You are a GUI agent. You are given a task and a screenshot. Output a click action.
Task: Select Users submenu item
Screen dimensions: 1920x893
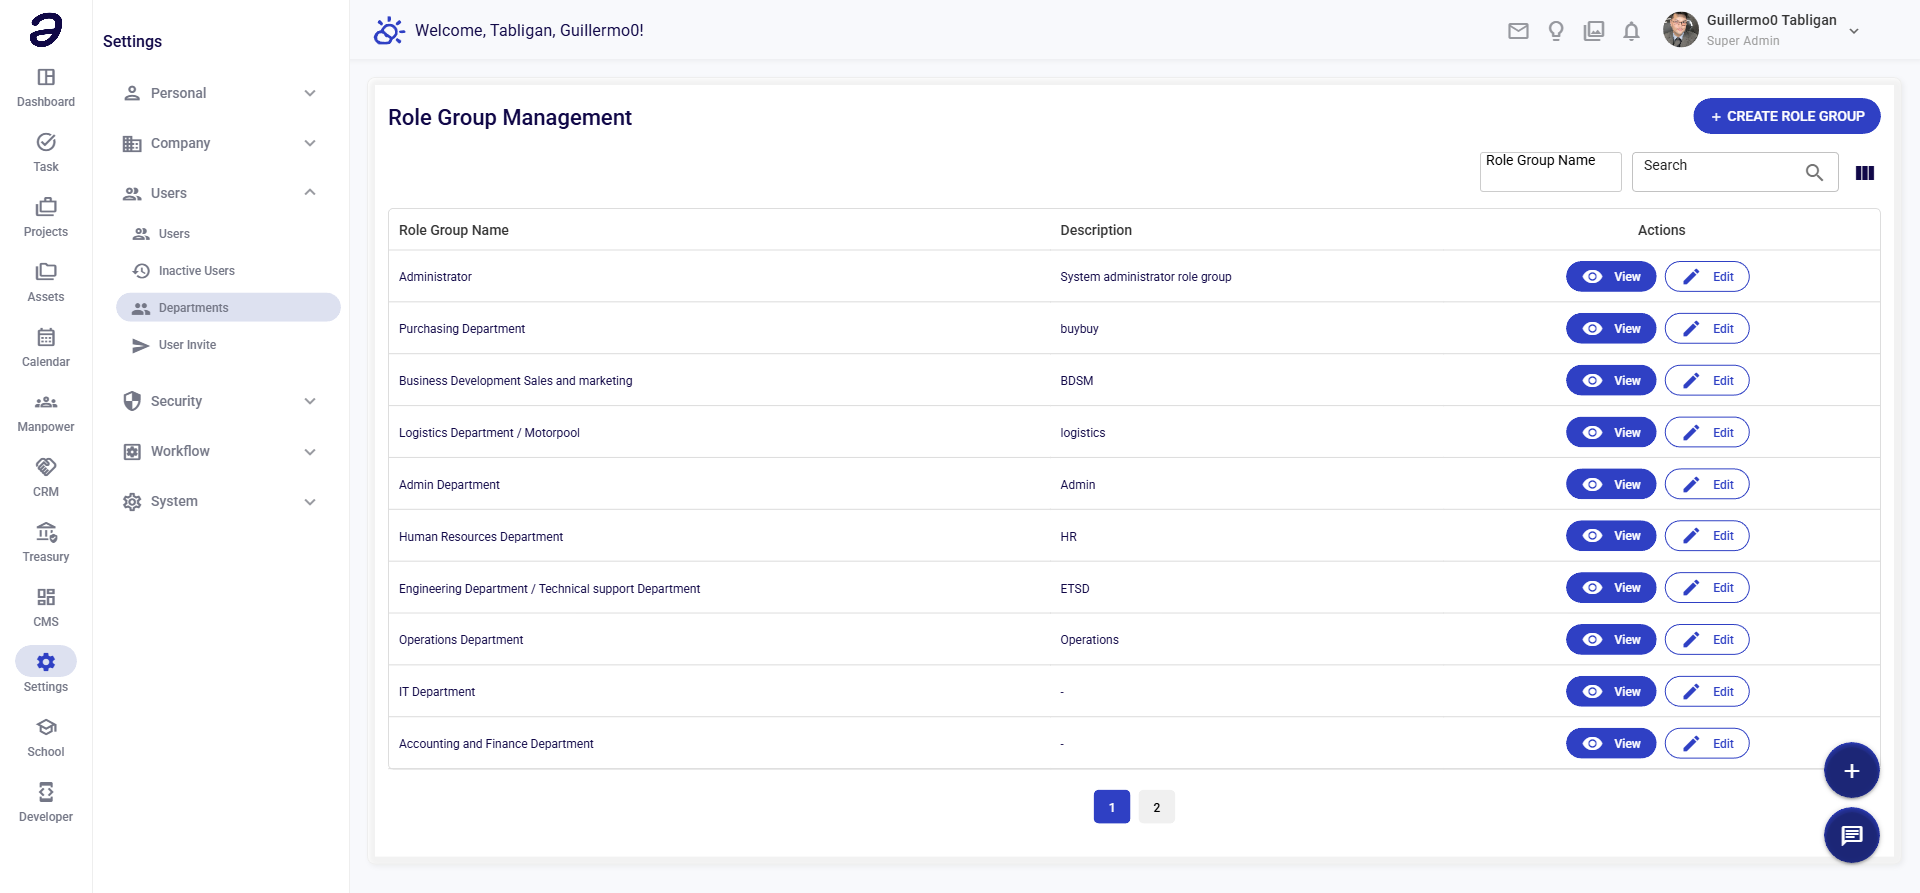228,234
